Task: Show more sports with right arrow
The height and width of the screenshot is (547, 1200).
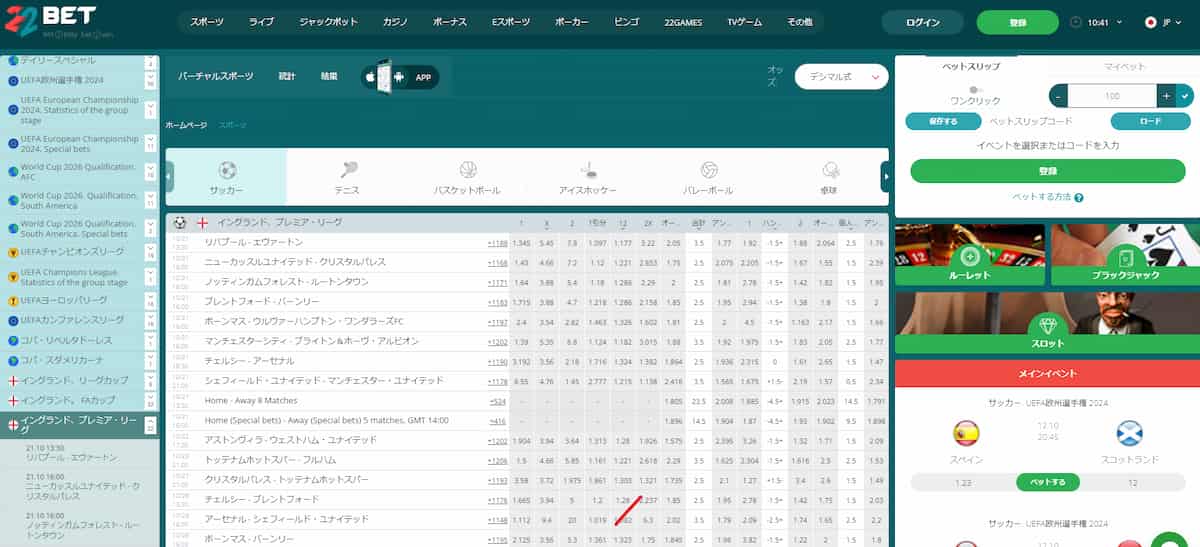Action: [884, 176]
